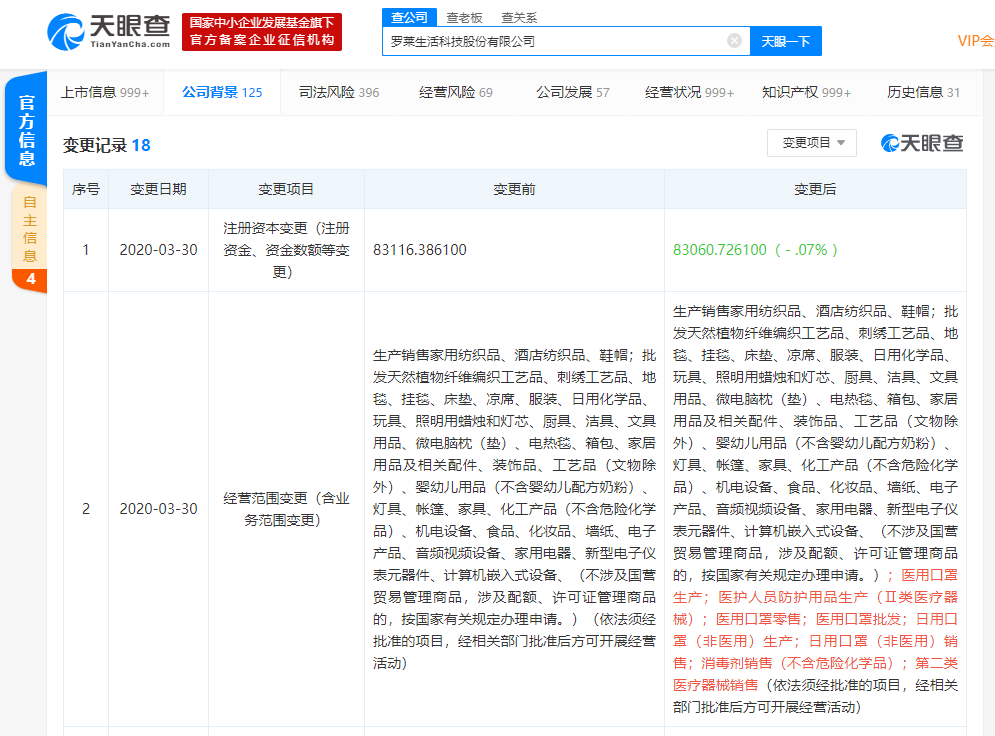Click the 变更日期 column header
Image resolution: width=995 pixels, height=736 pixels.
tap(158, 189)
